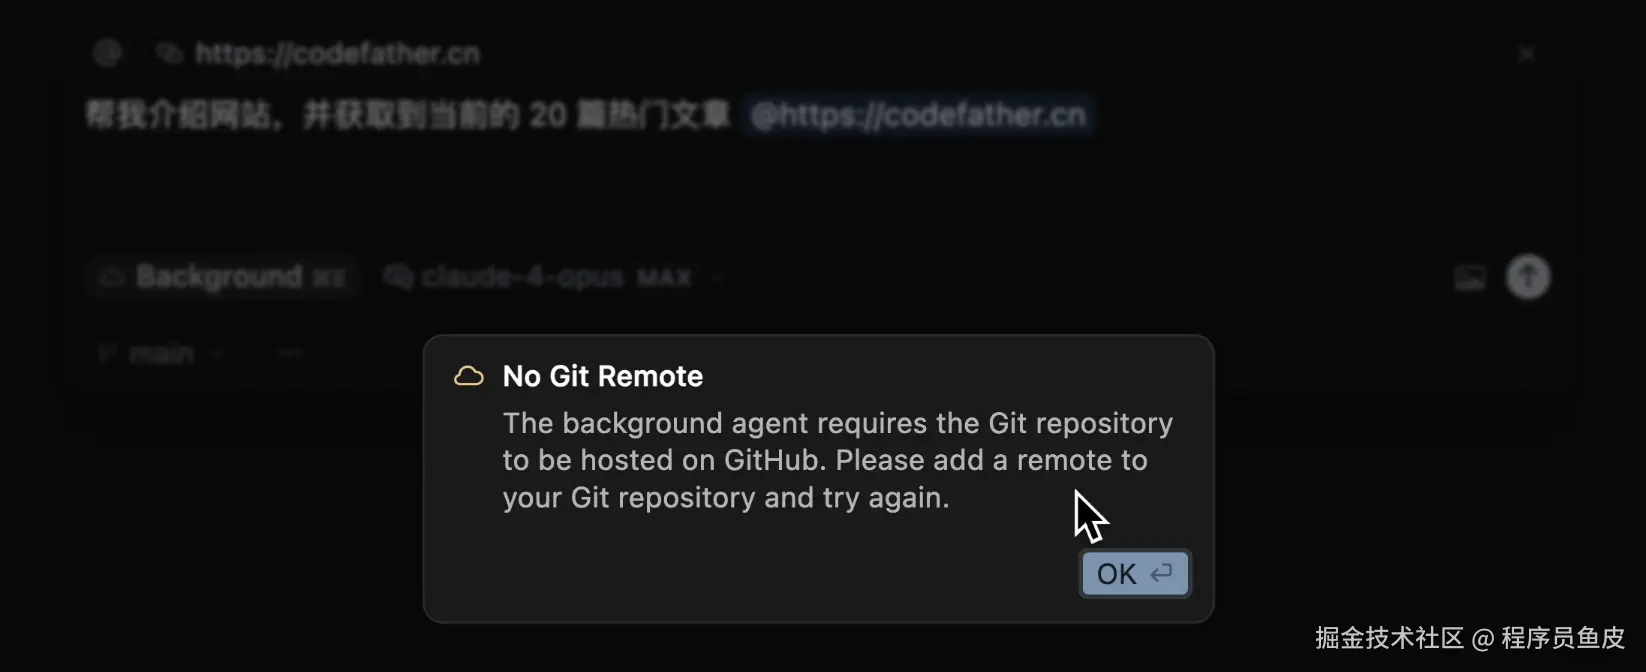Click the round up-arrow send button
The height and width of the screenshot is (672, 1646).
pos(1528,277)
